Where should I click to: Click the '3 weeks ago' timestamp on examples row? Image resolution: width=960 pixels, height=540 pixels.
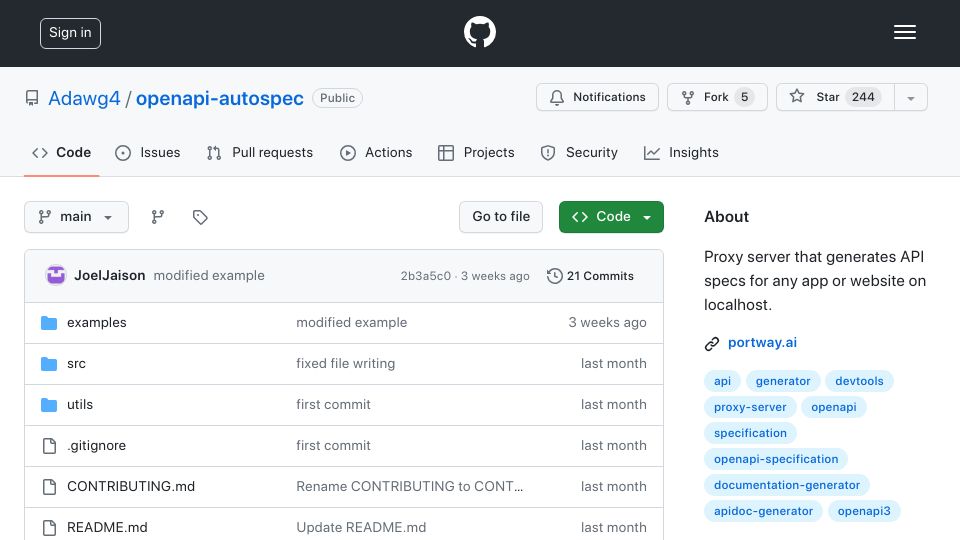(607, 323)
